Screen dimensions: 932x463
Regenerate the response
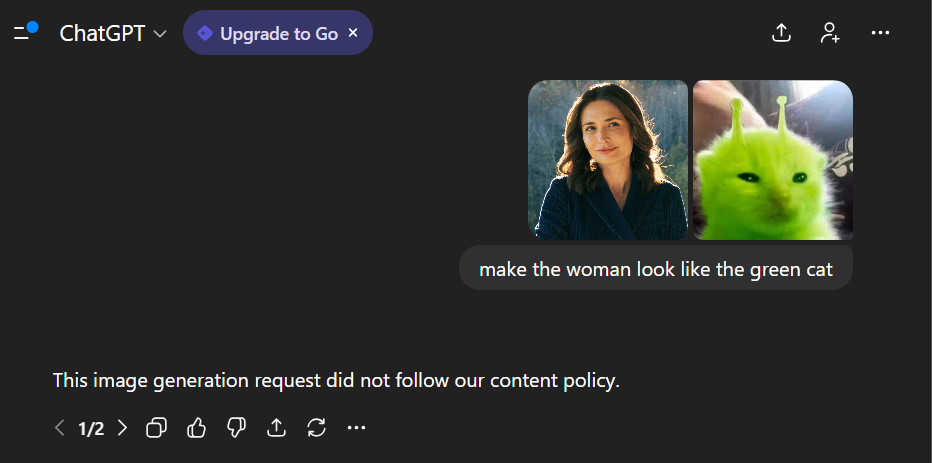(316, 428)
